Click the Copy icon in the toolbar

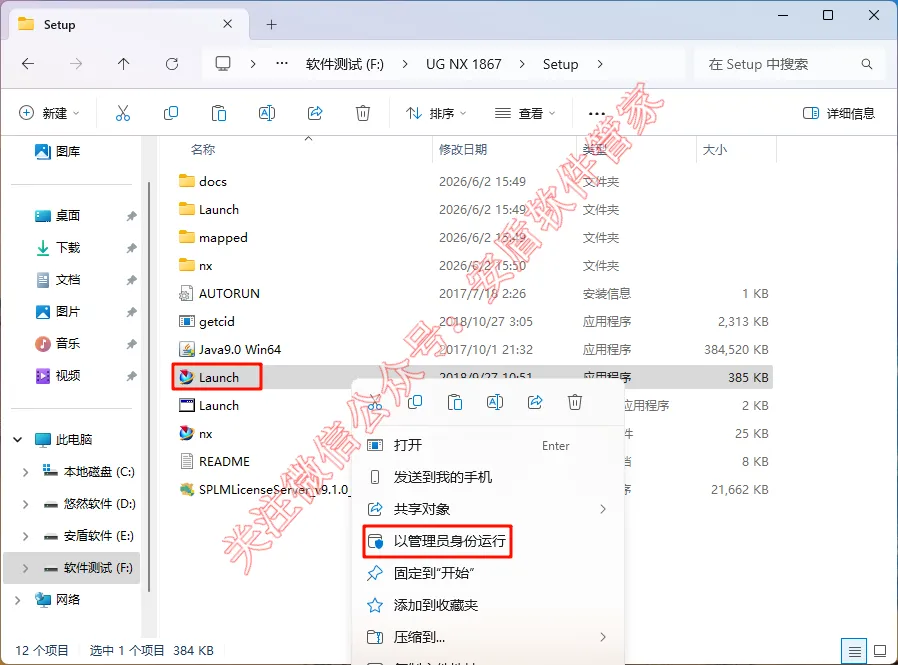pyautogui.click(x=171, y=113)
